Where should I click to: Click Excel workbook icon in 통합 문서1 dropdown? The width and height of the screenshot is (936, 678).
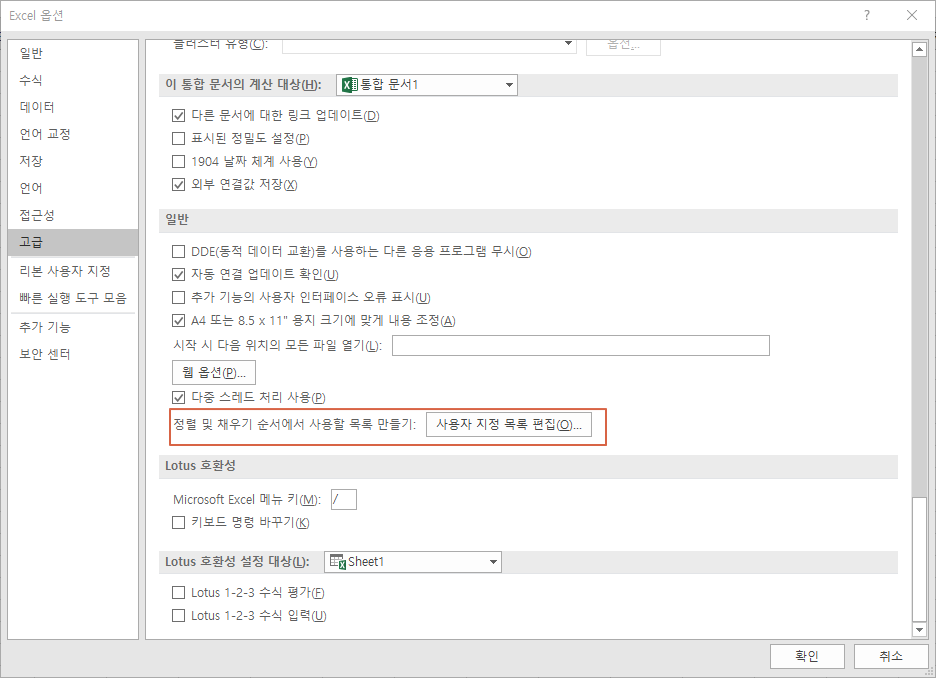click(350, 85)
